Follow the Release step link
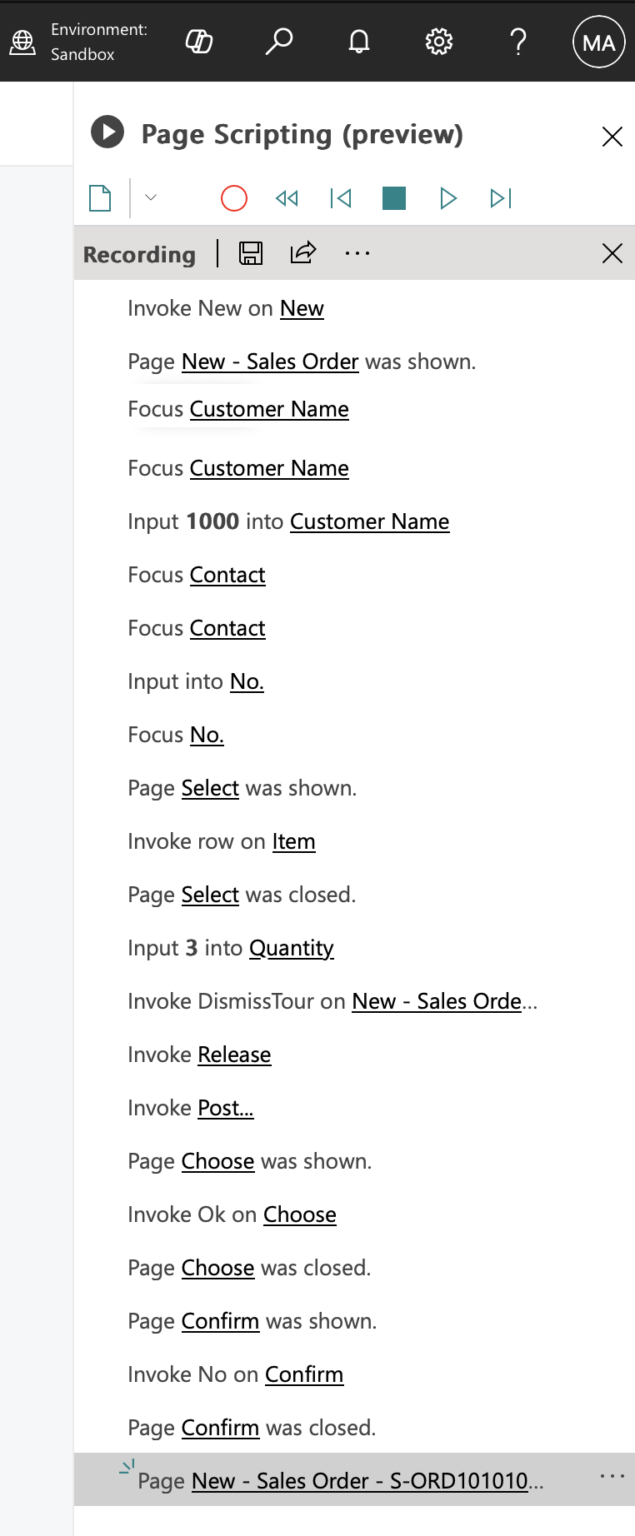Screen dimensions: 635x1536 pos(233,1054)
